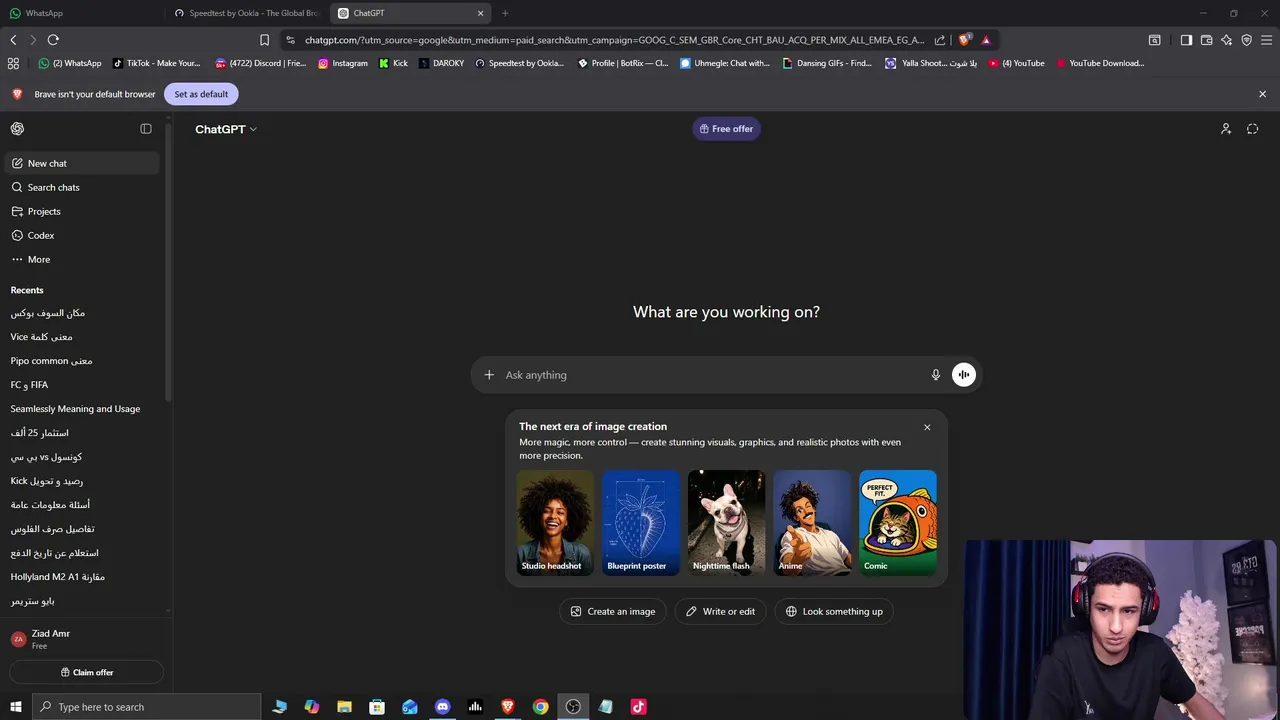Open recent chat FIFA و FC
Screen dimensions: 1280x720
tap(82, 385)
